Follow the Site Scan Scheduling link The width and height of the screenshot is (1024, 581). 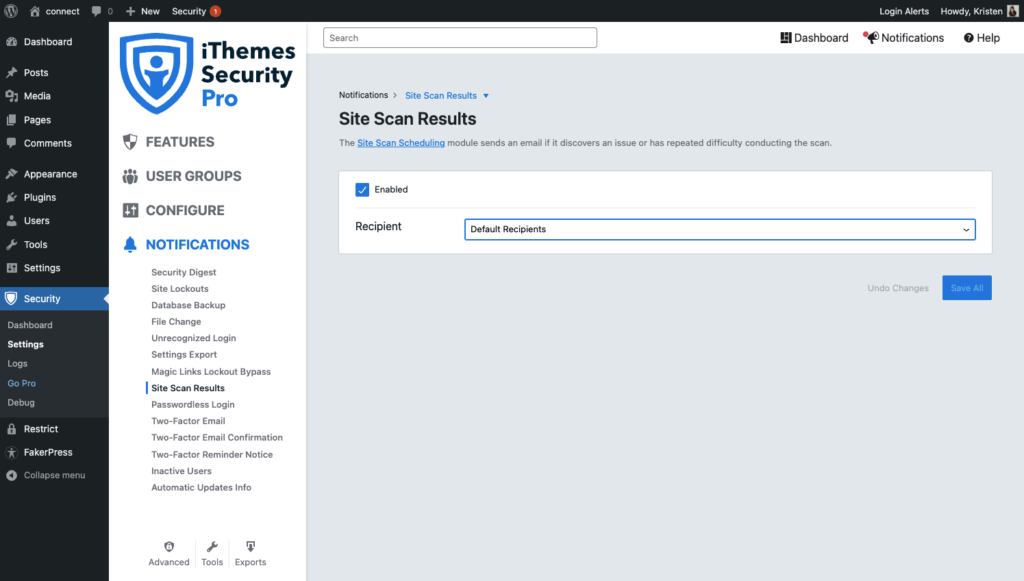click(401, 143)
